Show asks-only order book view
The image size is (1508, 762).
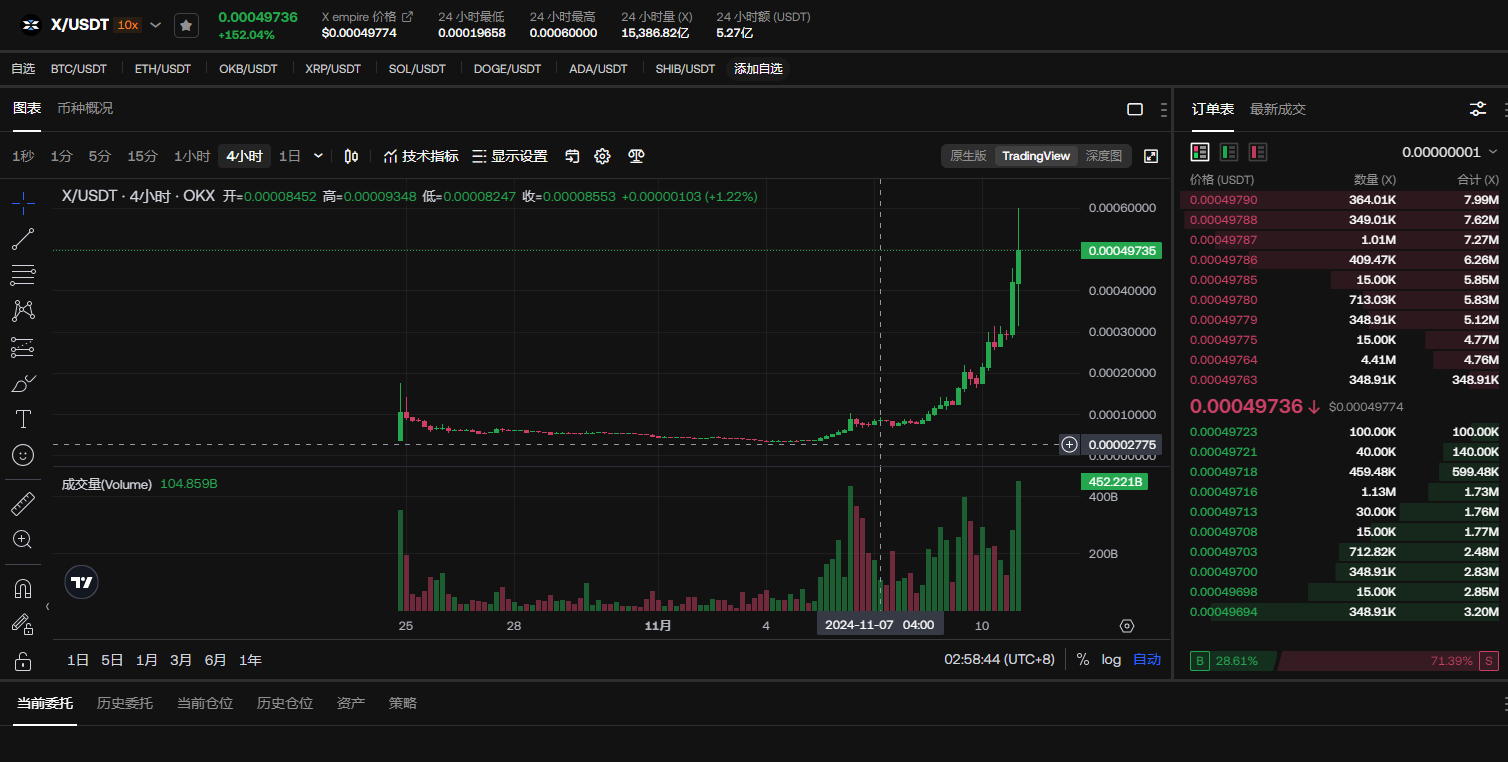click(1258, 152)
